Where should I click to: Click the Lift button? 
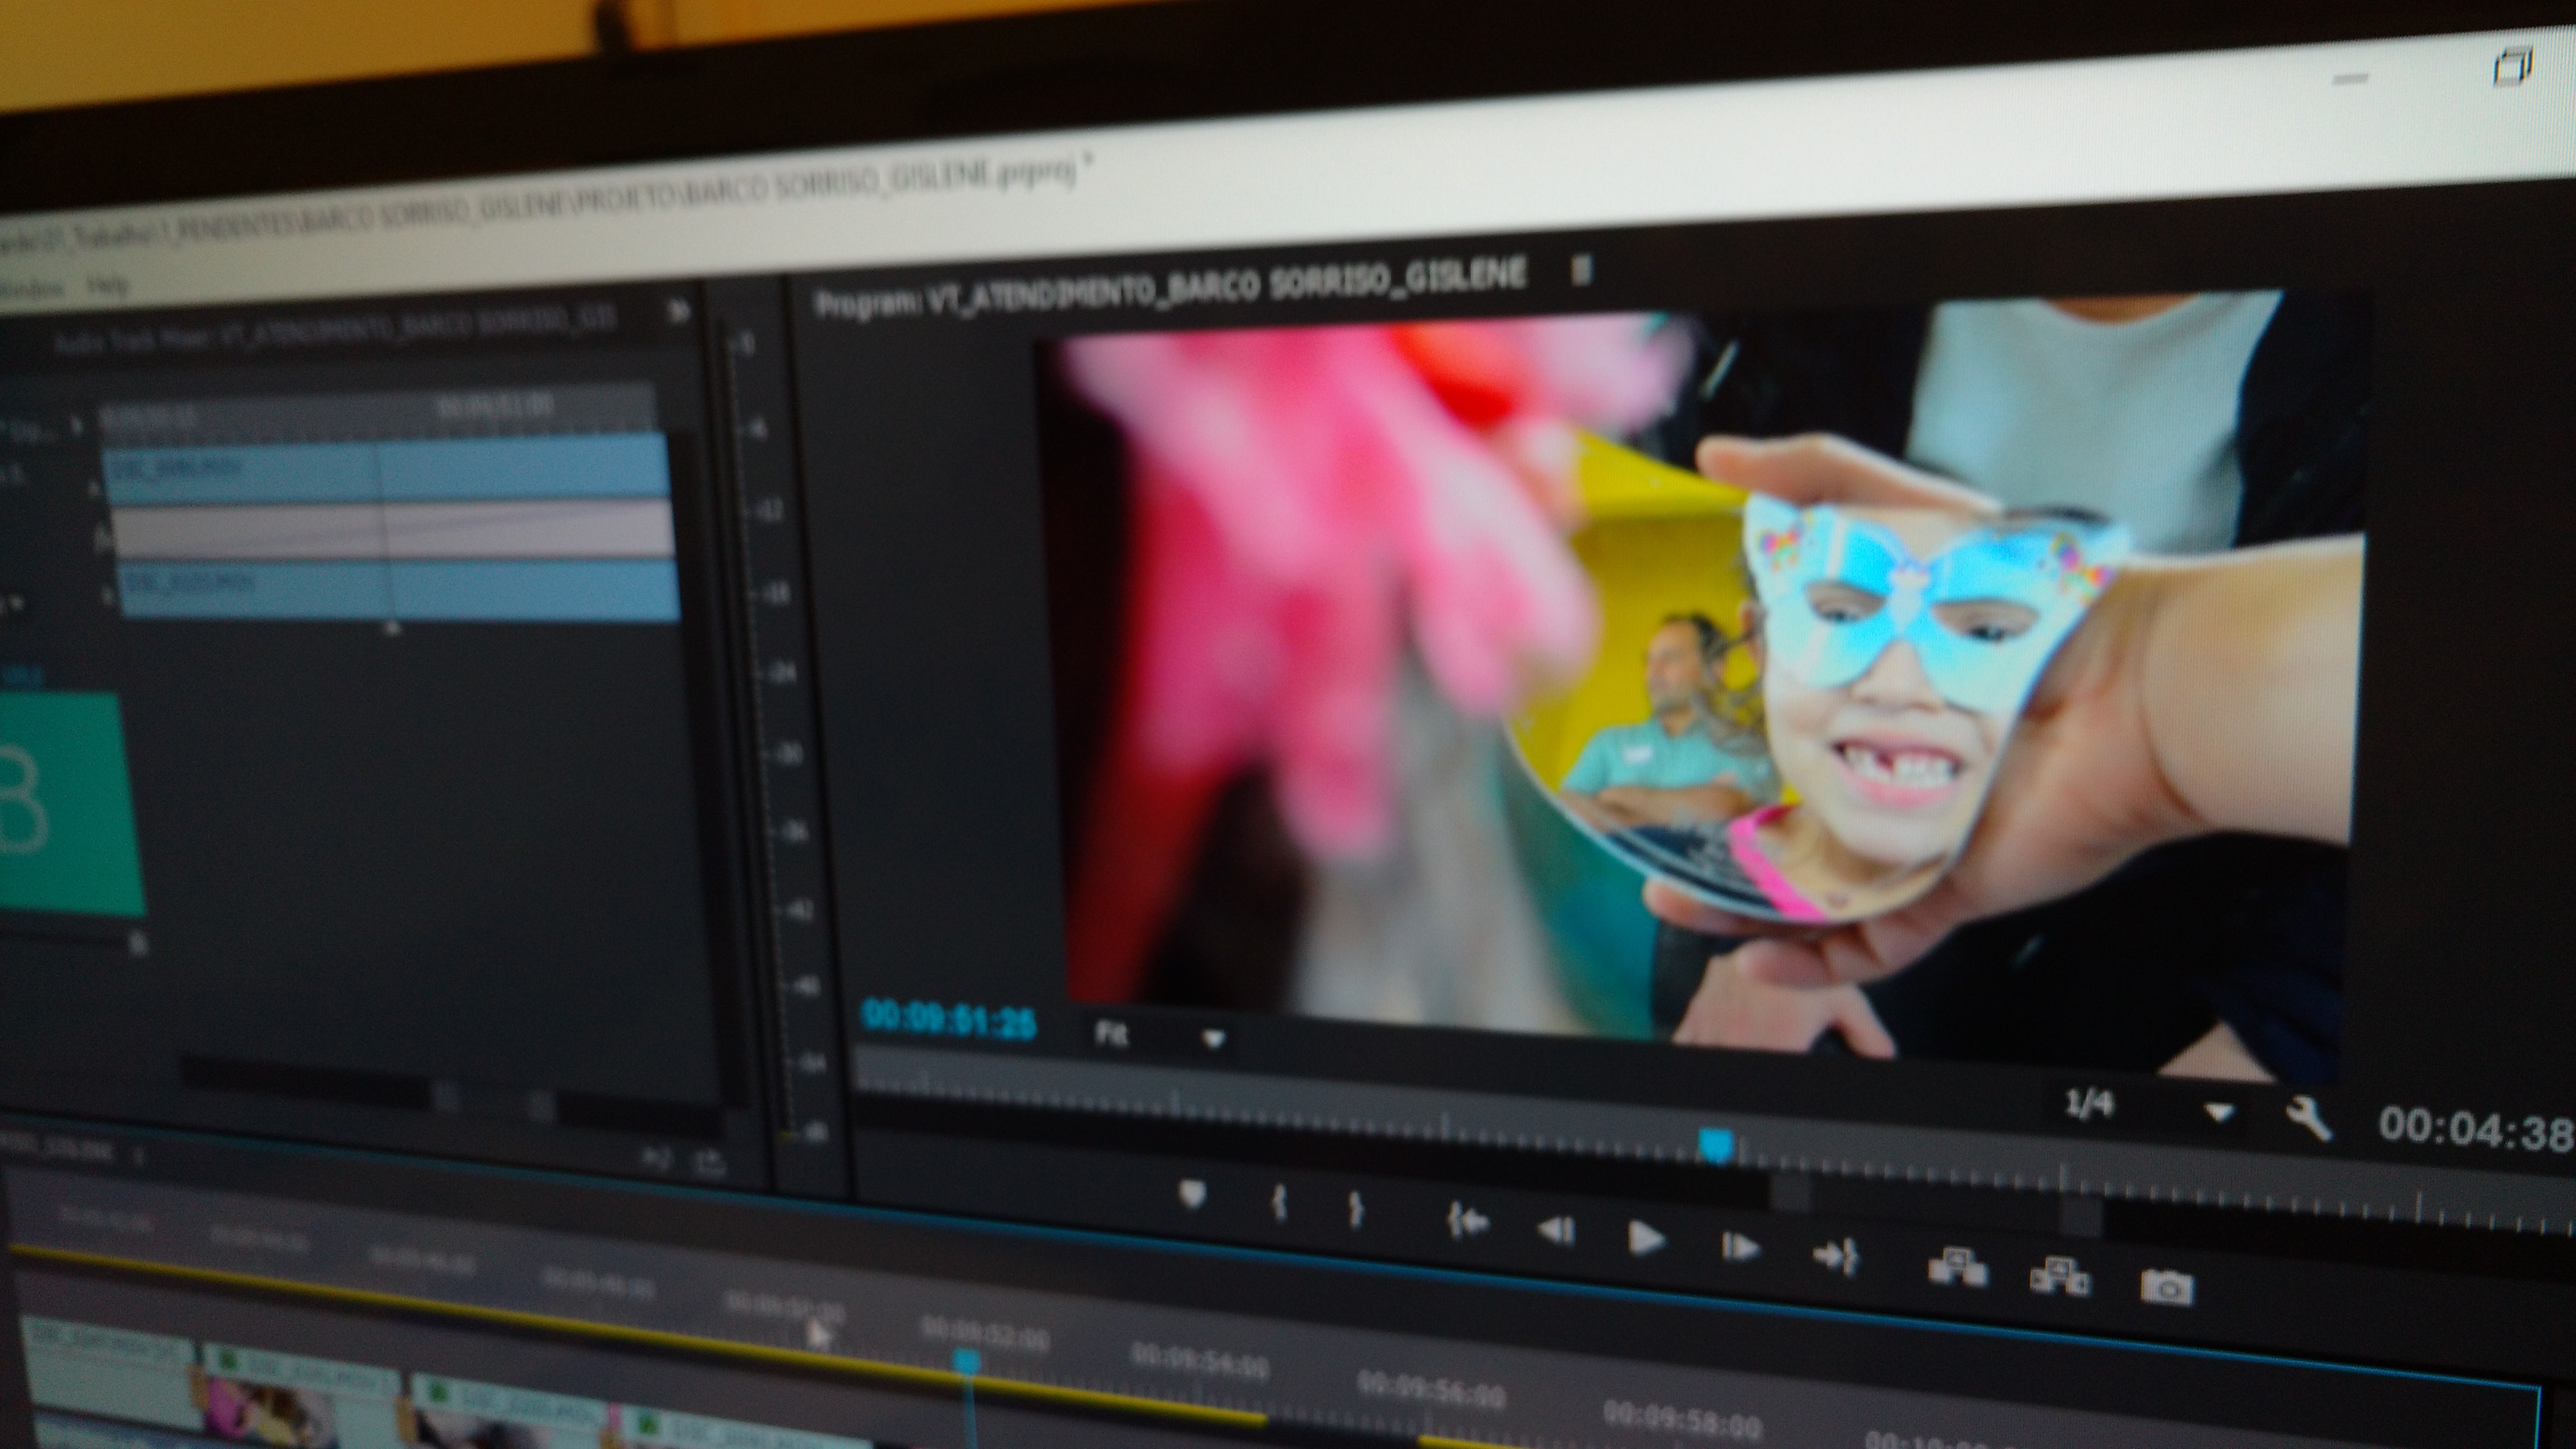[1957, 1268]
